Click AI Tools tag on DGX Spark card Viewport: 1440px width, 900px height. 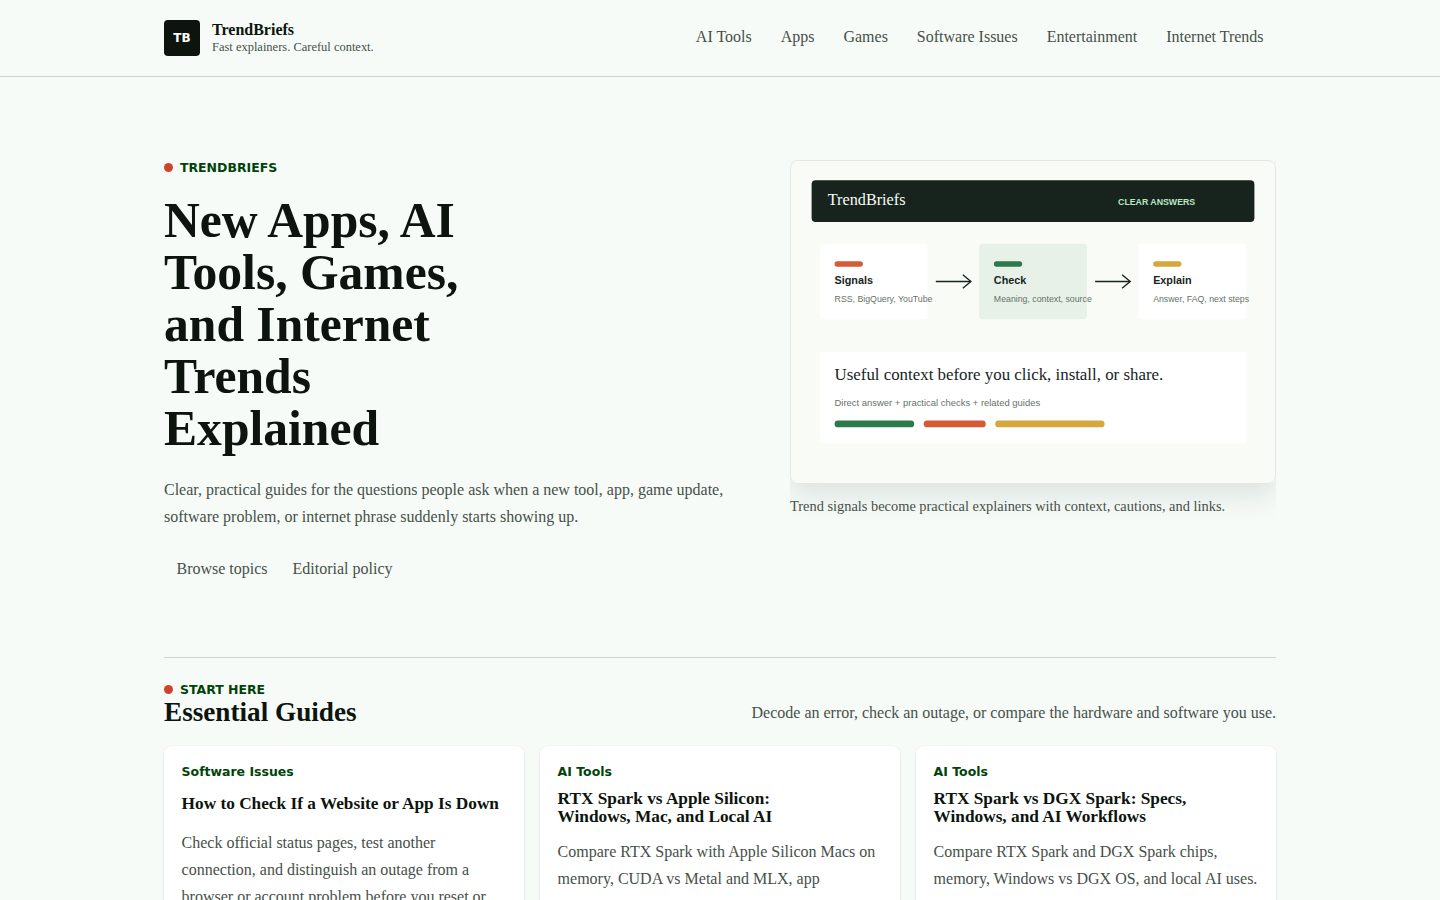click(960, 772)
